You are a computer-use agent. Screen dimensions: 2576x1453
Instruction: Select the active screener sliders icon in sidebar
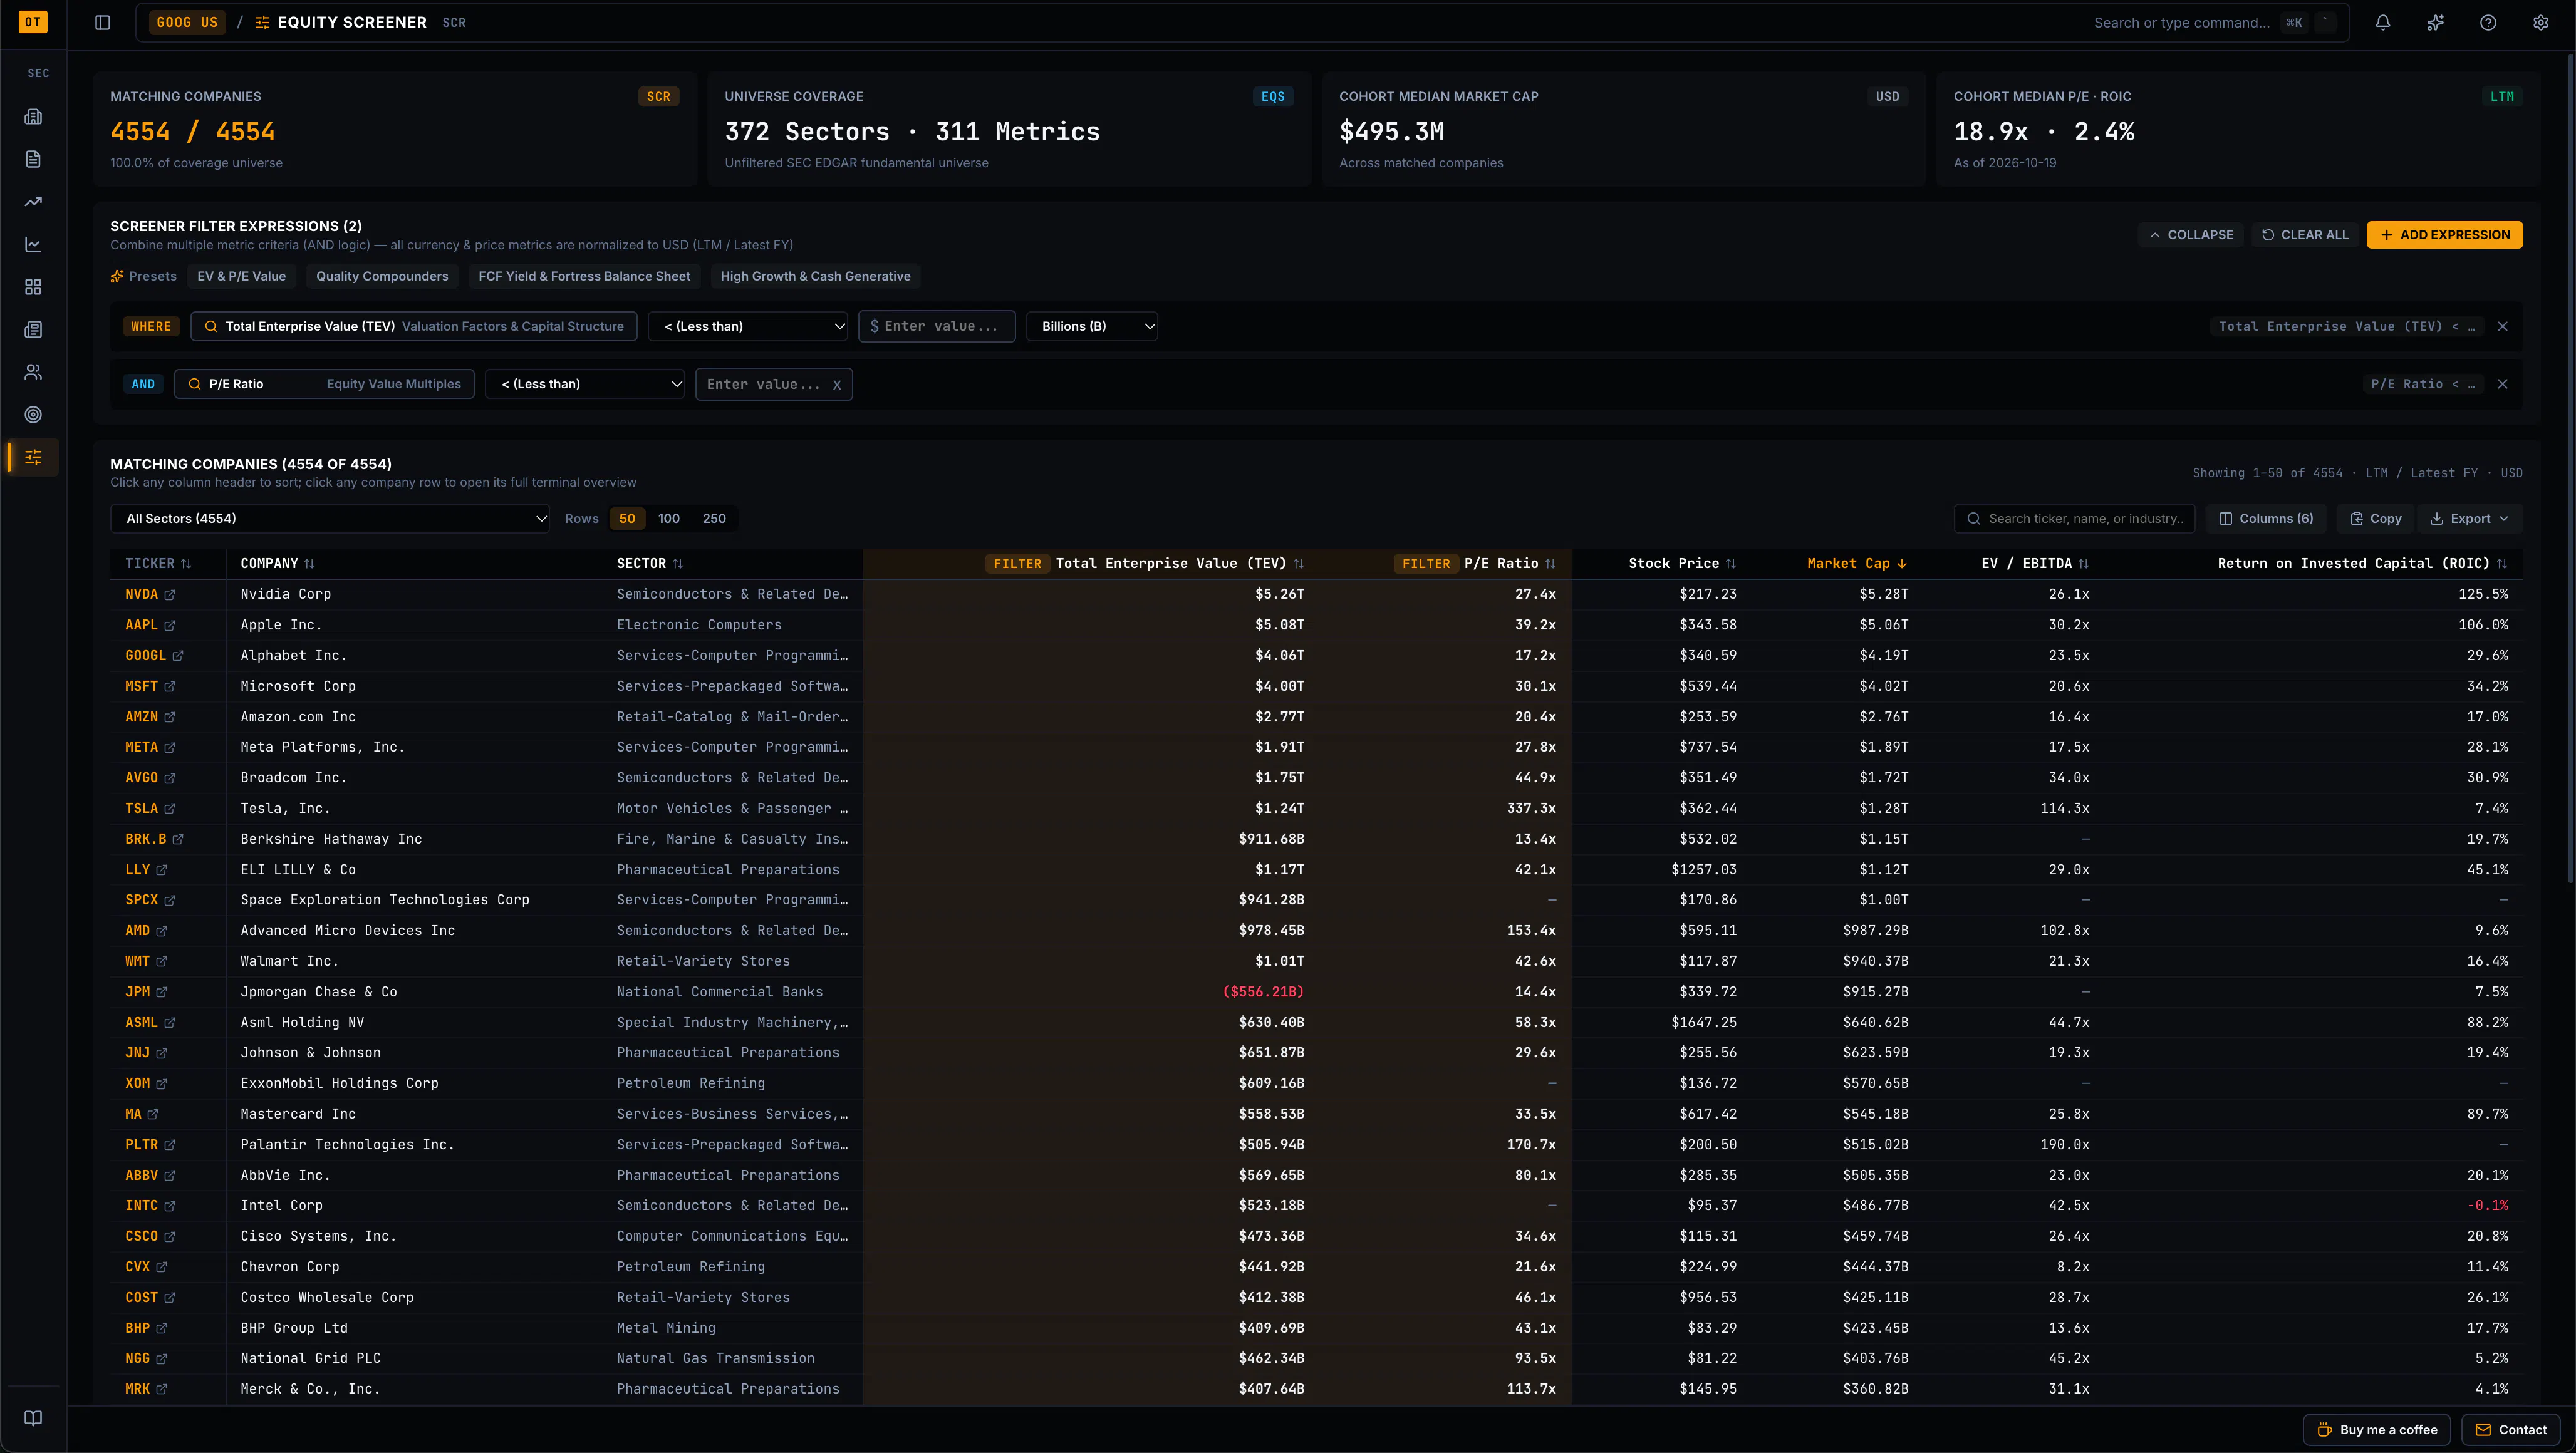click(33, 457)
